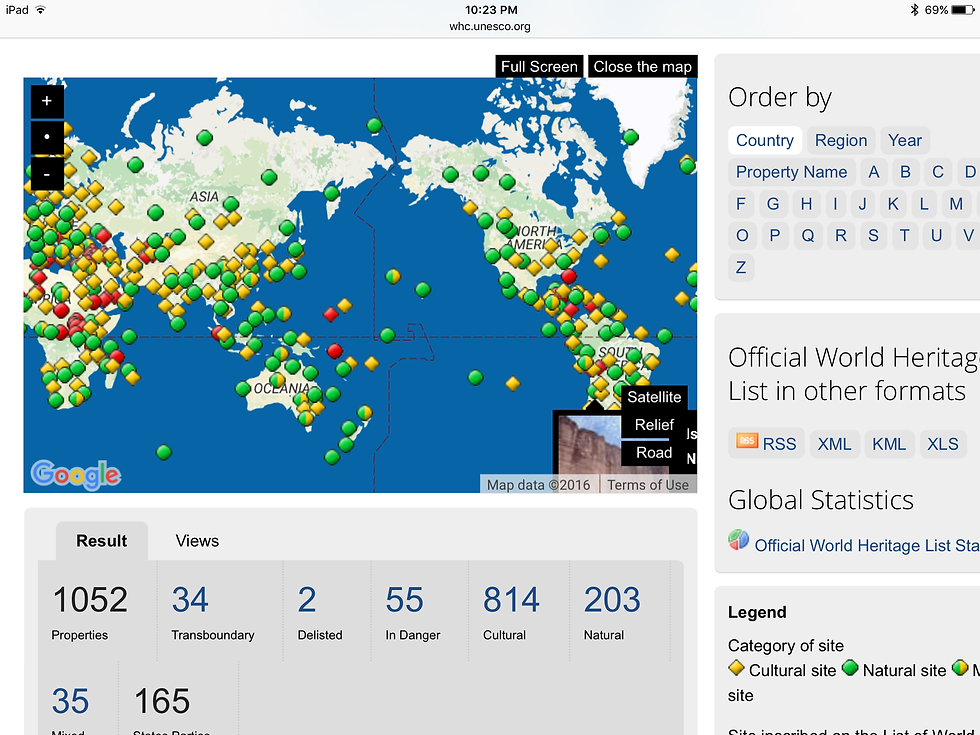Click the 203 Natural count

click(x=612, y=600)
